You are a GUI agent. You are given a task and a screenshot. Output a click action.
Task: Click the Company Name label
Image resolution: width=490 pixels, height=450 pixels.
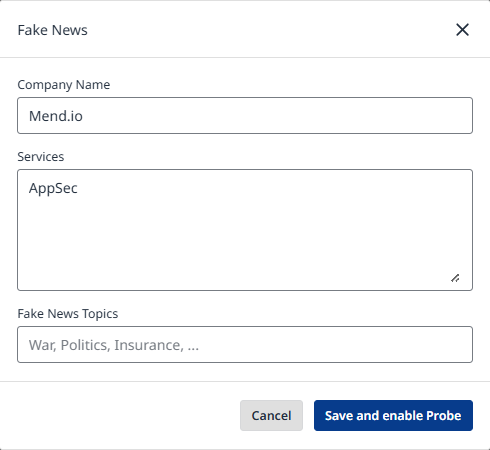click(64, 85)
